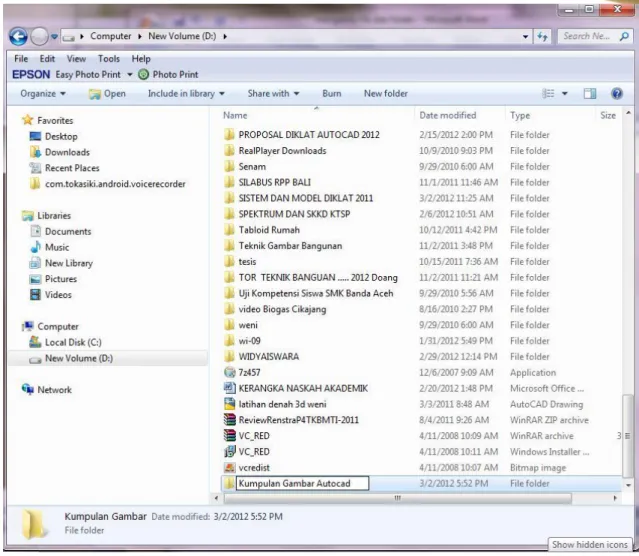Click the Photo Print button
The width and height of the screenshot is (639, 556).
[x=168, y=75]
